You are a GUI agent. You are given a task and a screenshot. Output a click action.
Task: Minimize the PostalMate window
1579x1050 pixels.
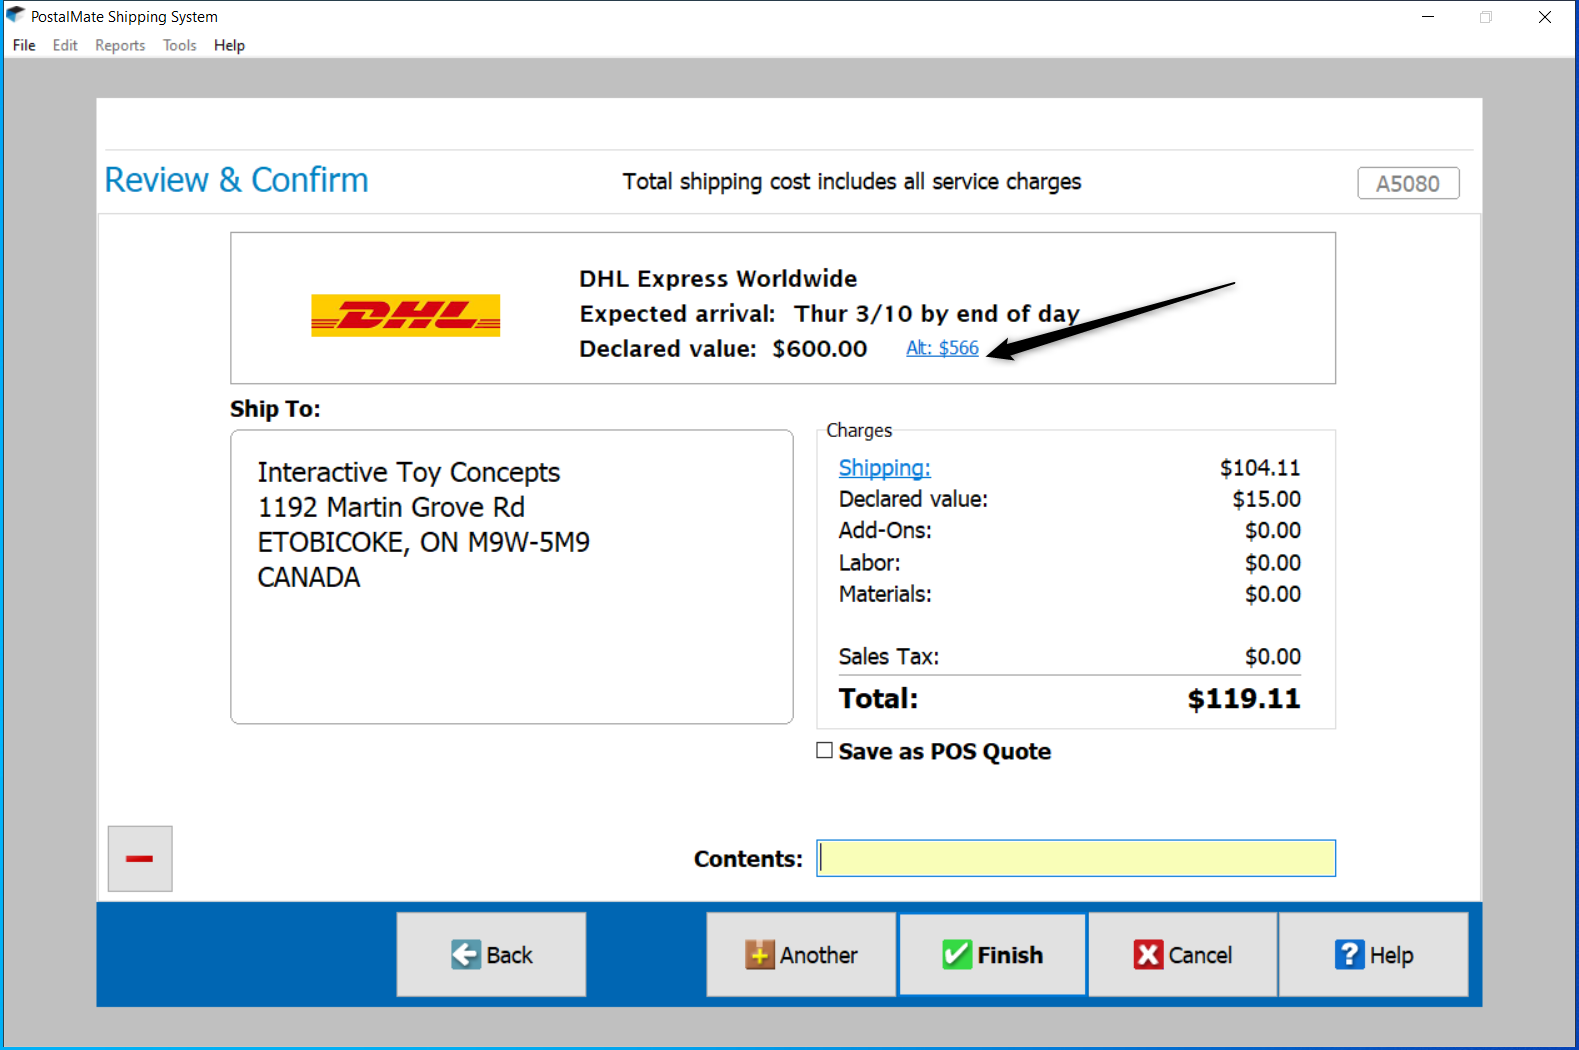coord(1428,17)
